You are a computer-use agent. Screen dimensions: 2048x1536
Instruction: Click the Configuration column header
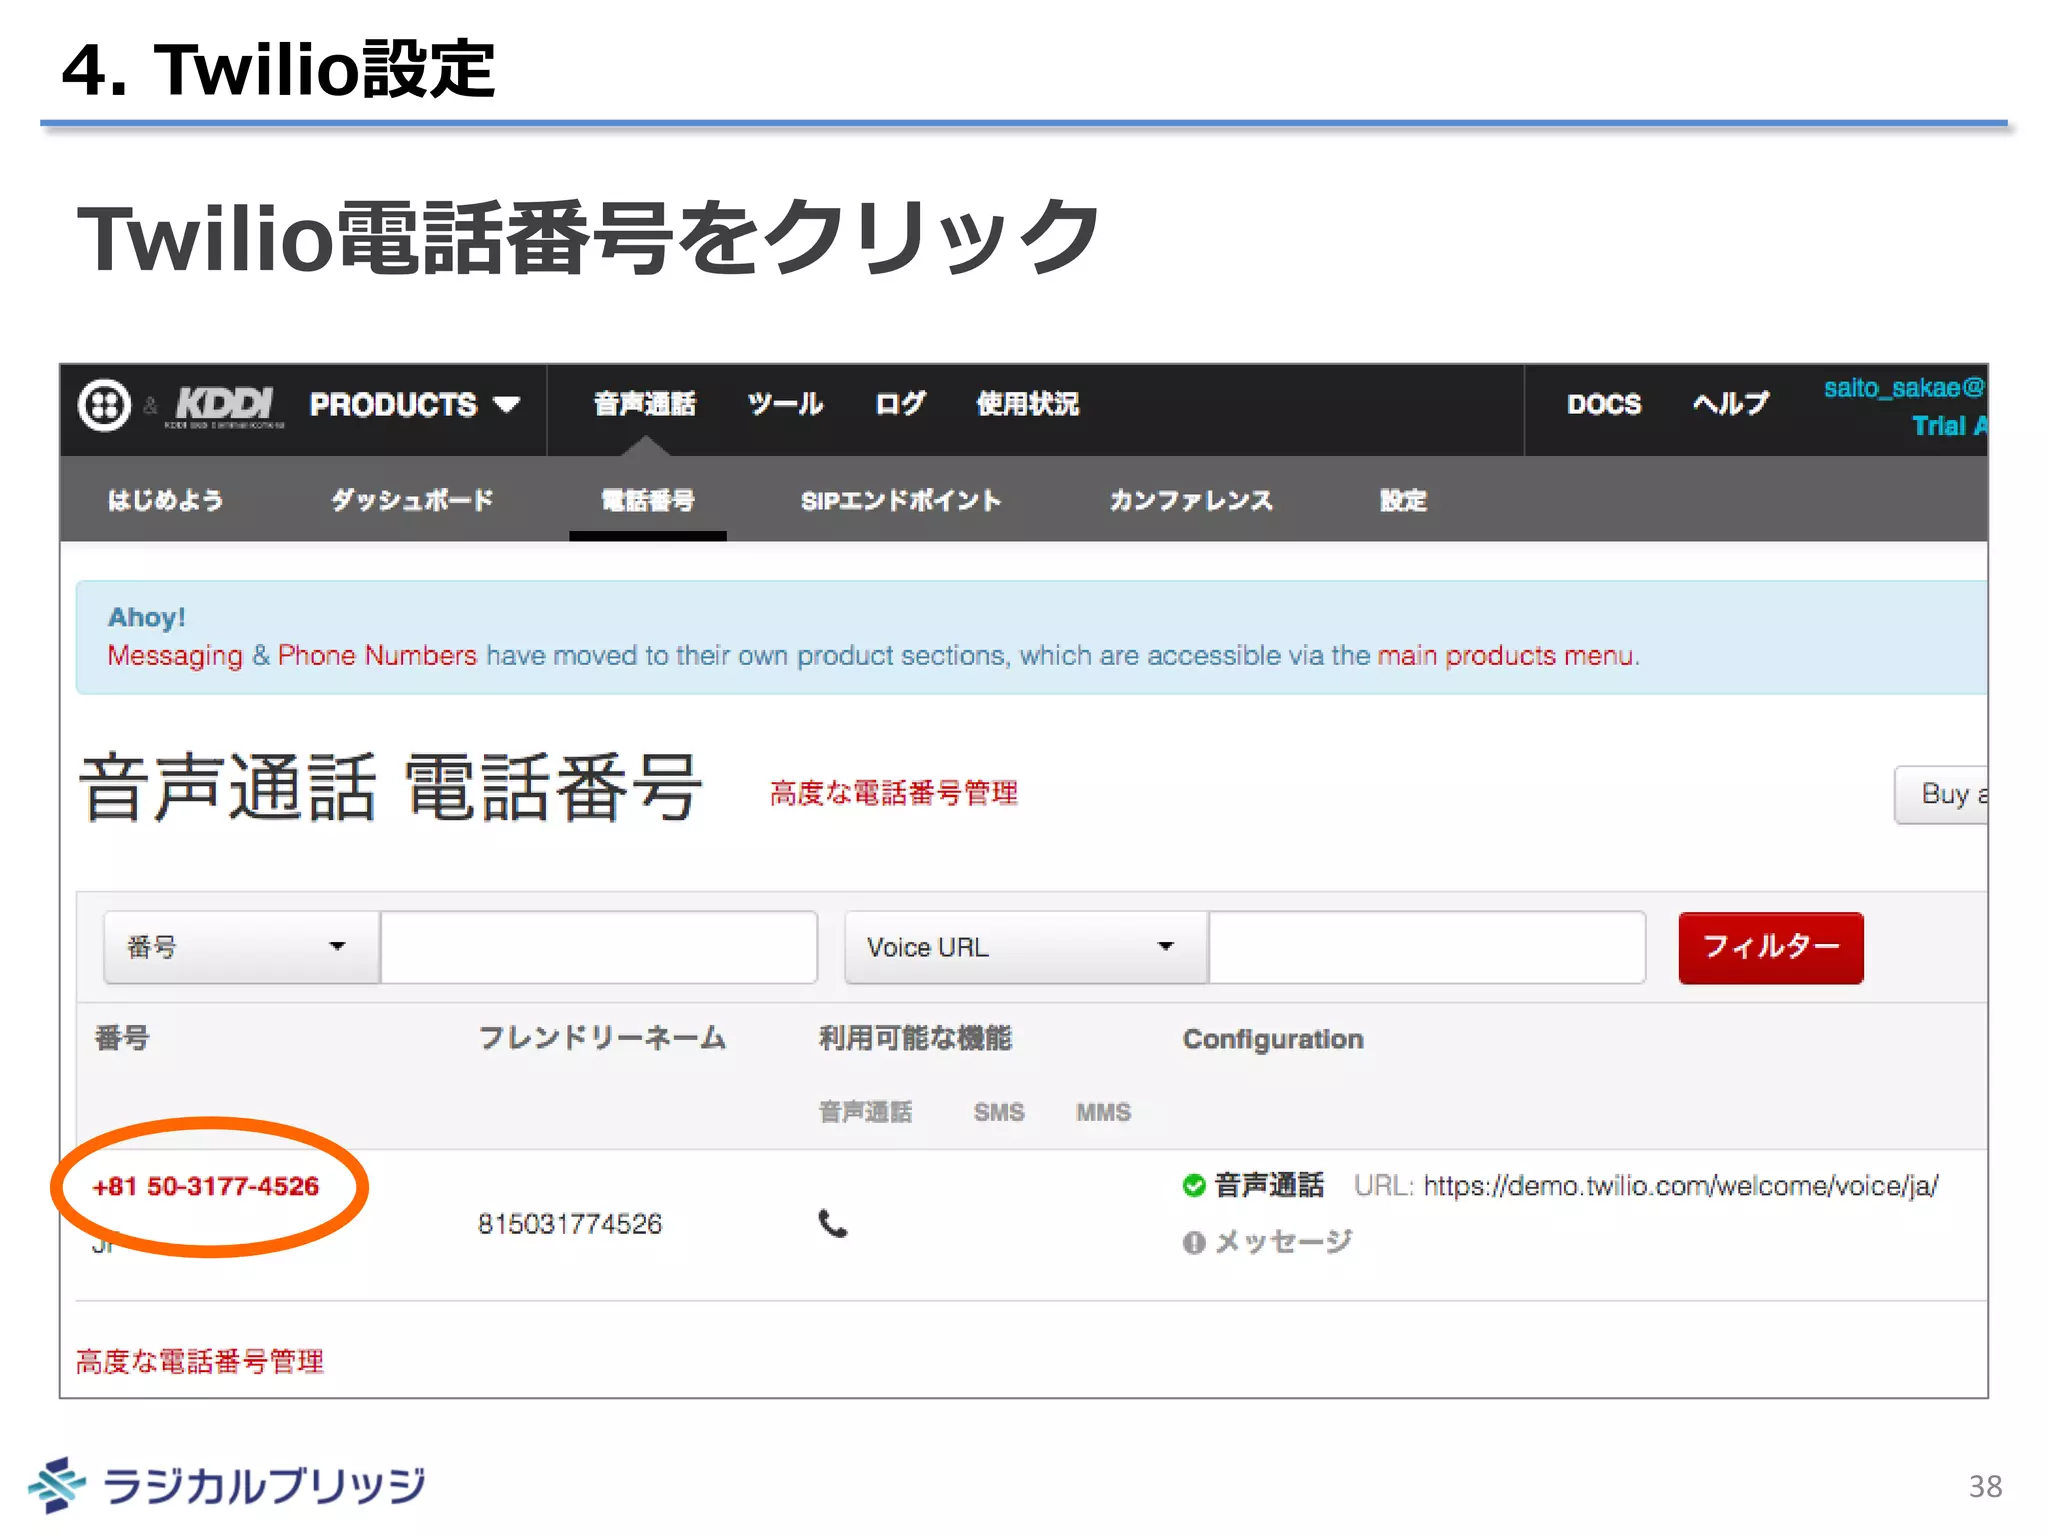click(1273, 1039)
